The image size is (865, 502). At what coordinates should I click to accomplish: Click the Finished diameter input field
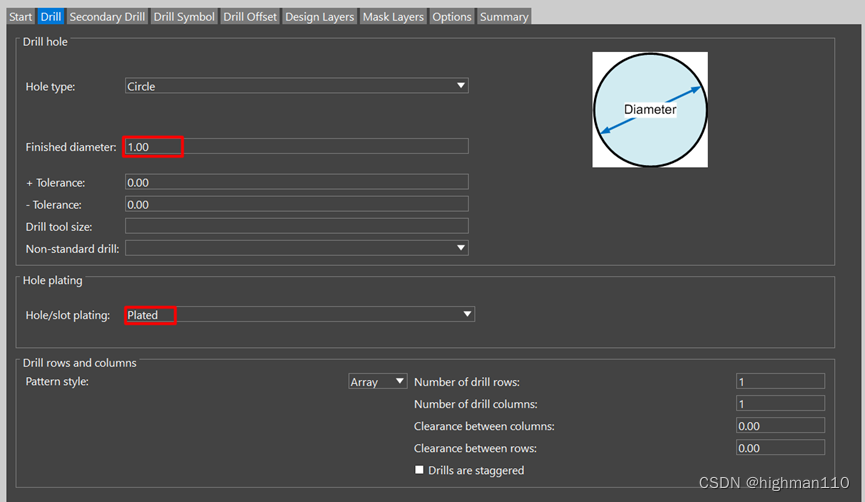(x=296, y=147)
